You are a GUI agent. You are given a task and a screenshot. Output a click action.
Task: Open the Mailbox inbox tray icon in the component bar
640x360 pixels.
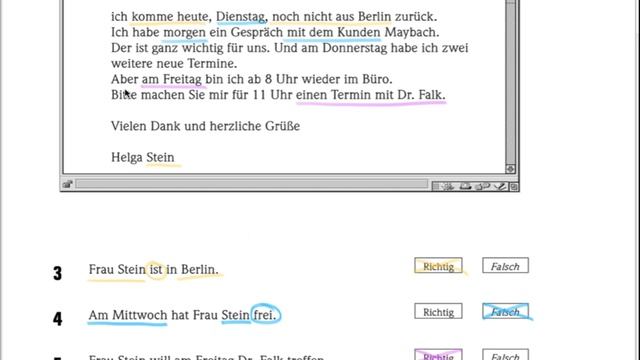pos(465,187)
